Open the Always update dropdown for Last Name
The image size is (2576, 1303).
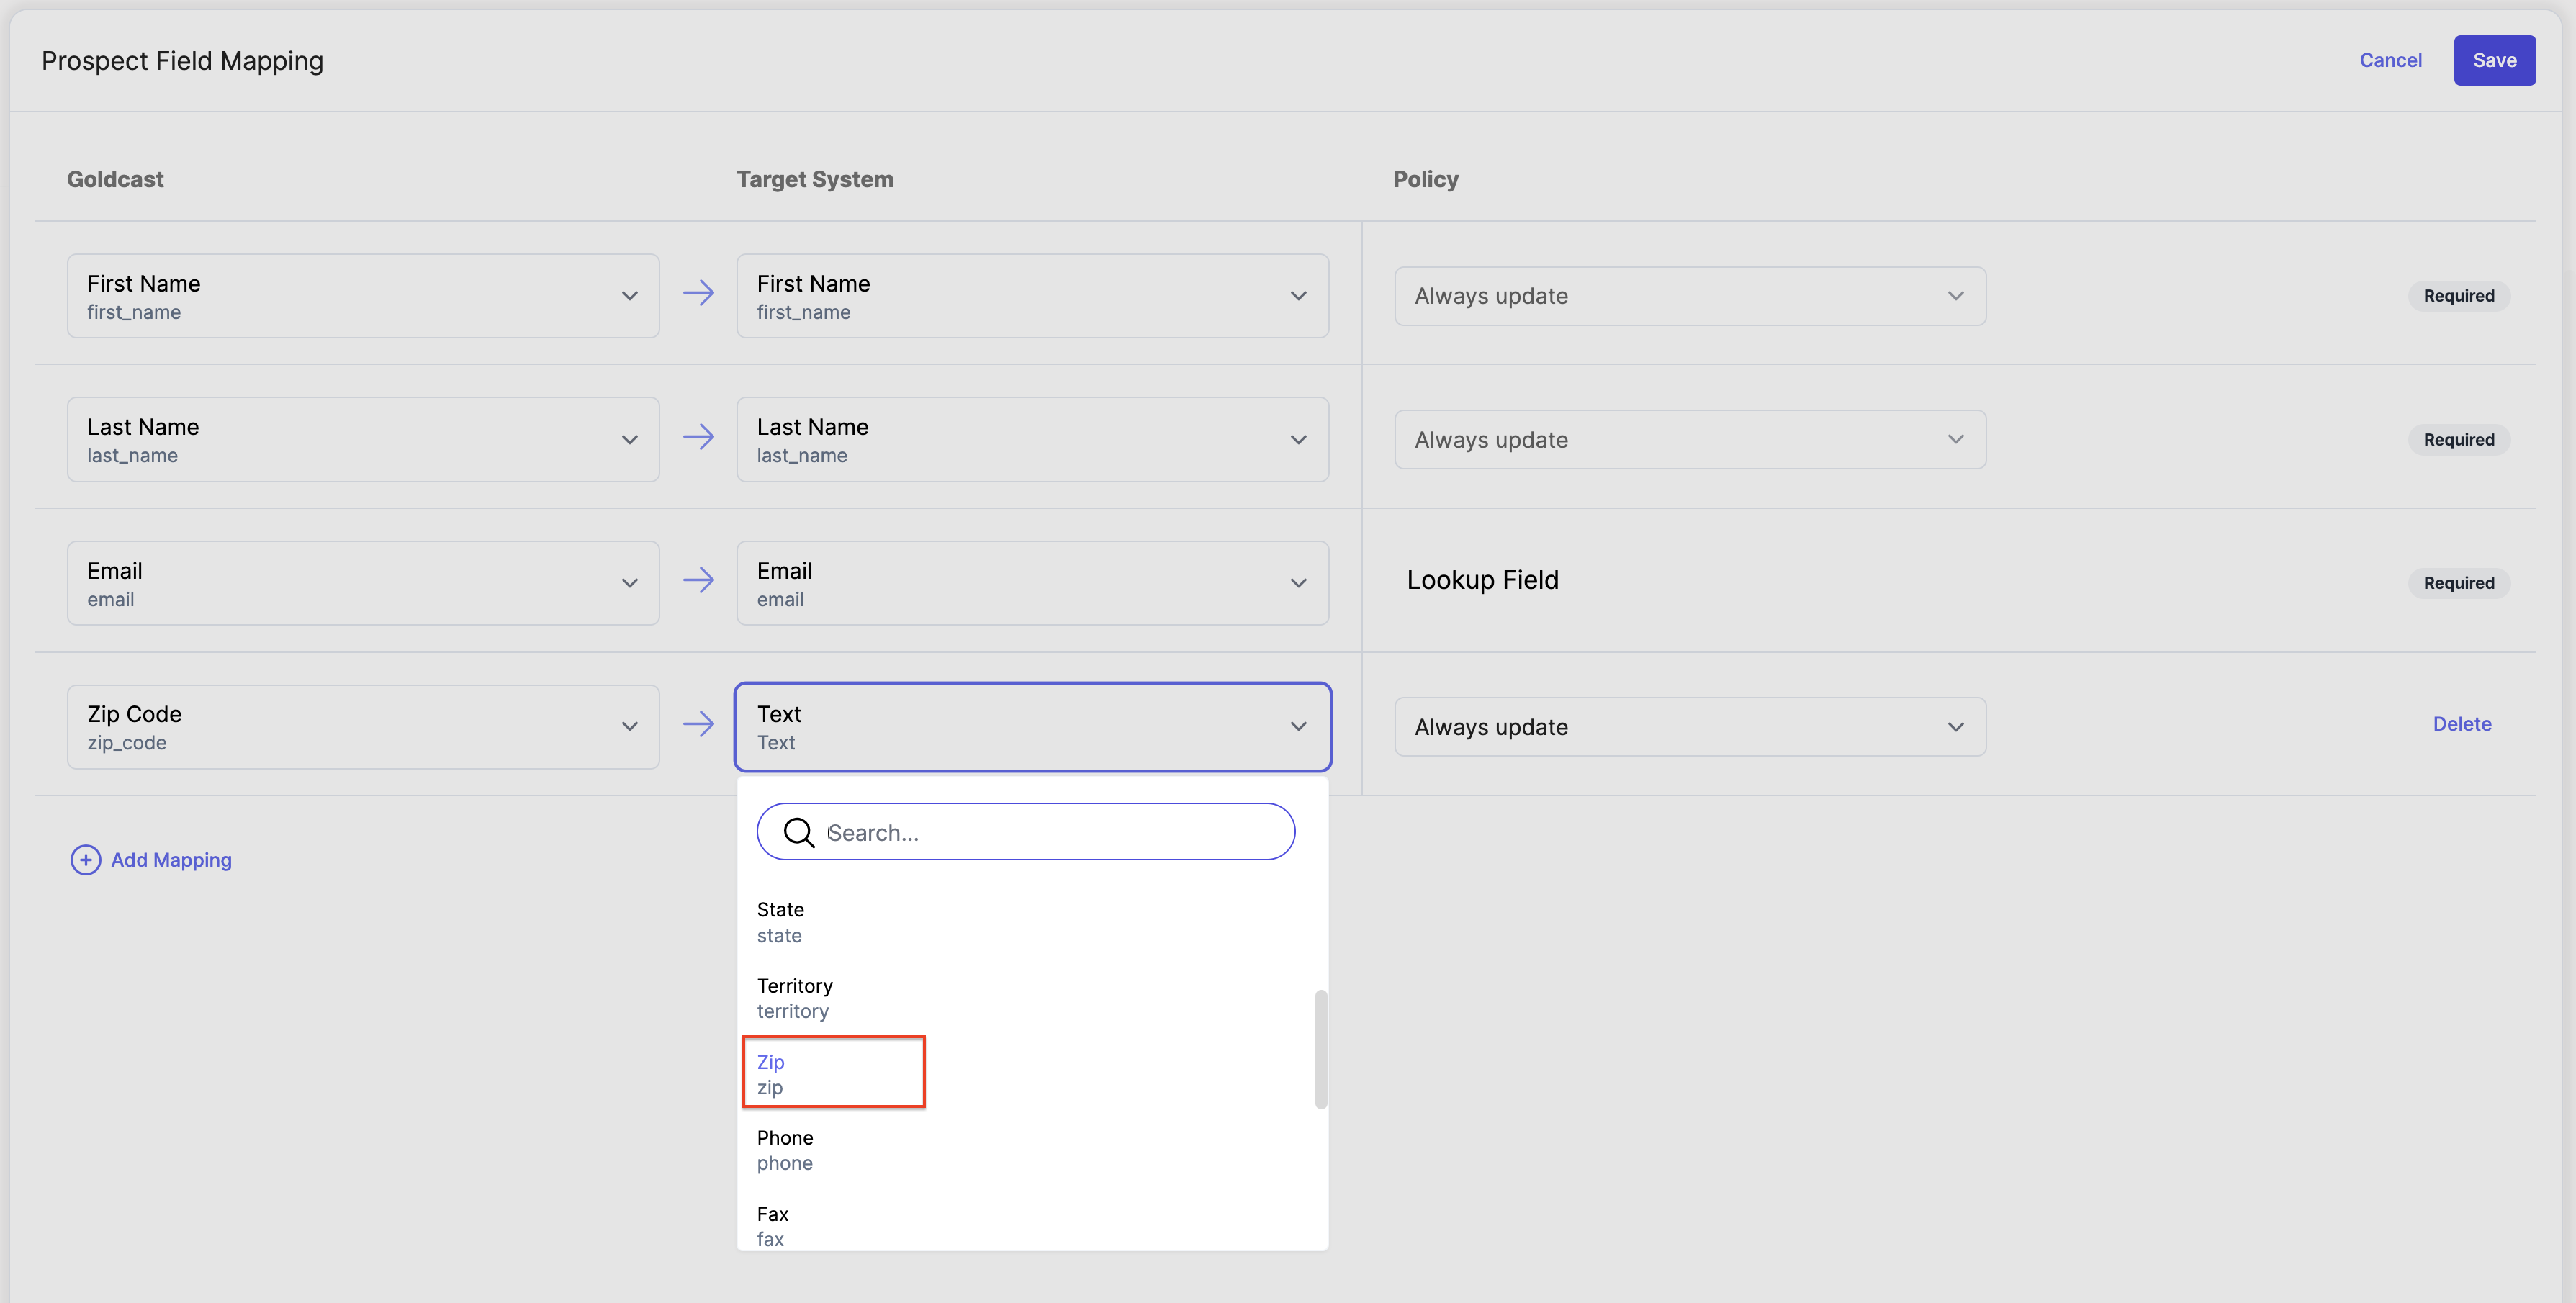click(x=1956, y=440)
